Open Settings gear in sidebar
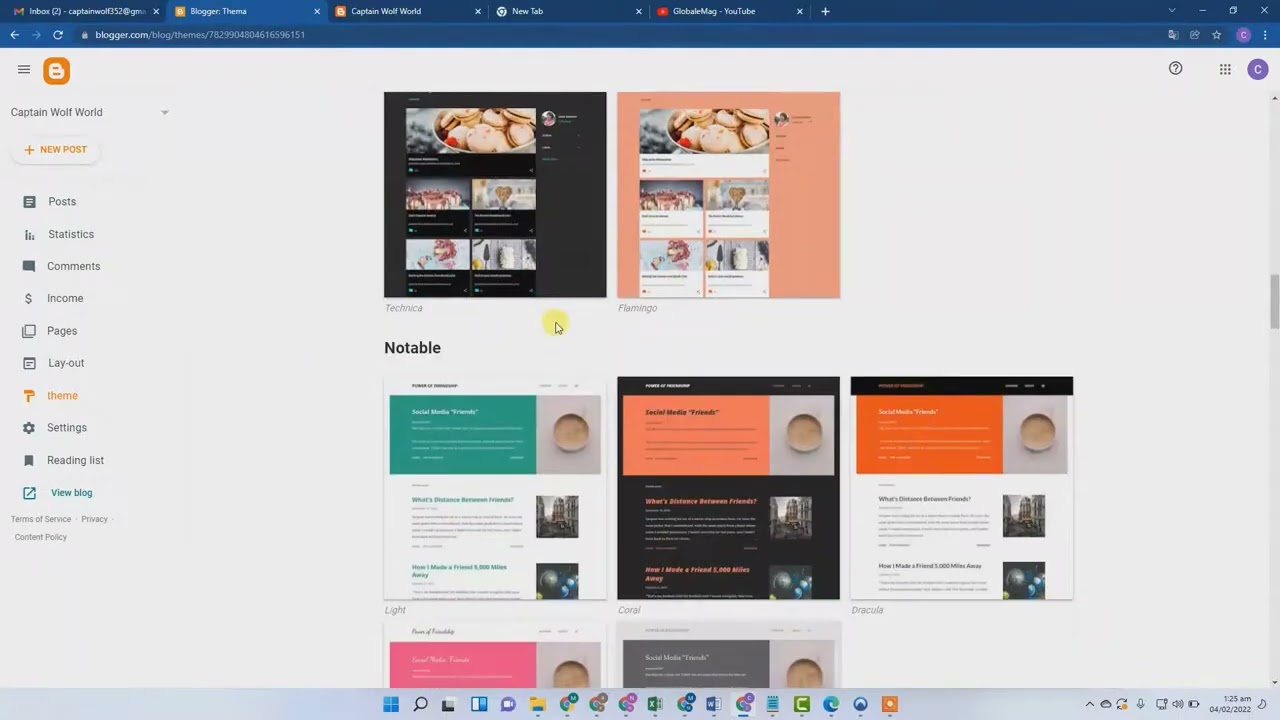The image size is (1280, 720). click(29, 428)
